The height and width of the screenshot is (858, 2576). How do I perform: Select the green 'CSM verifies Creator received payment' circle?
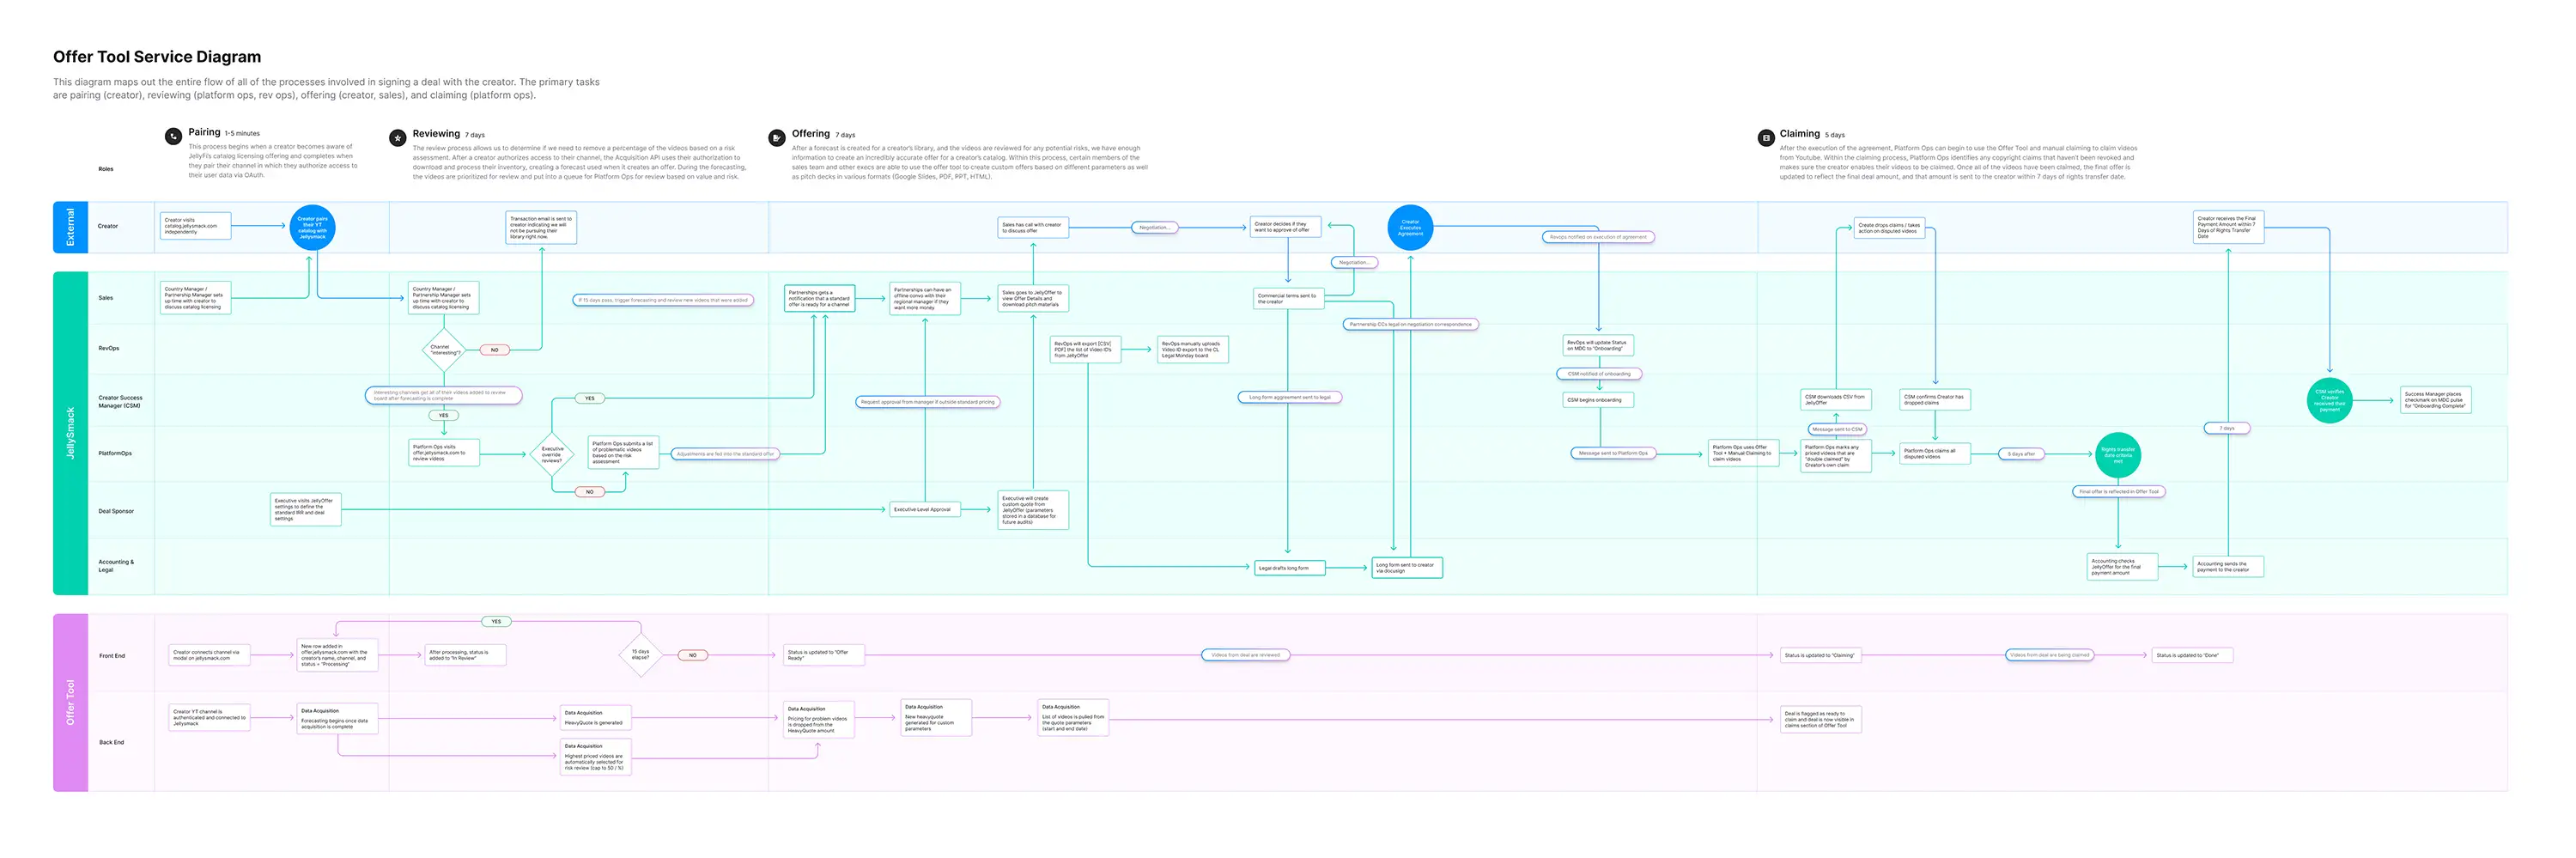coord(2329,400)
